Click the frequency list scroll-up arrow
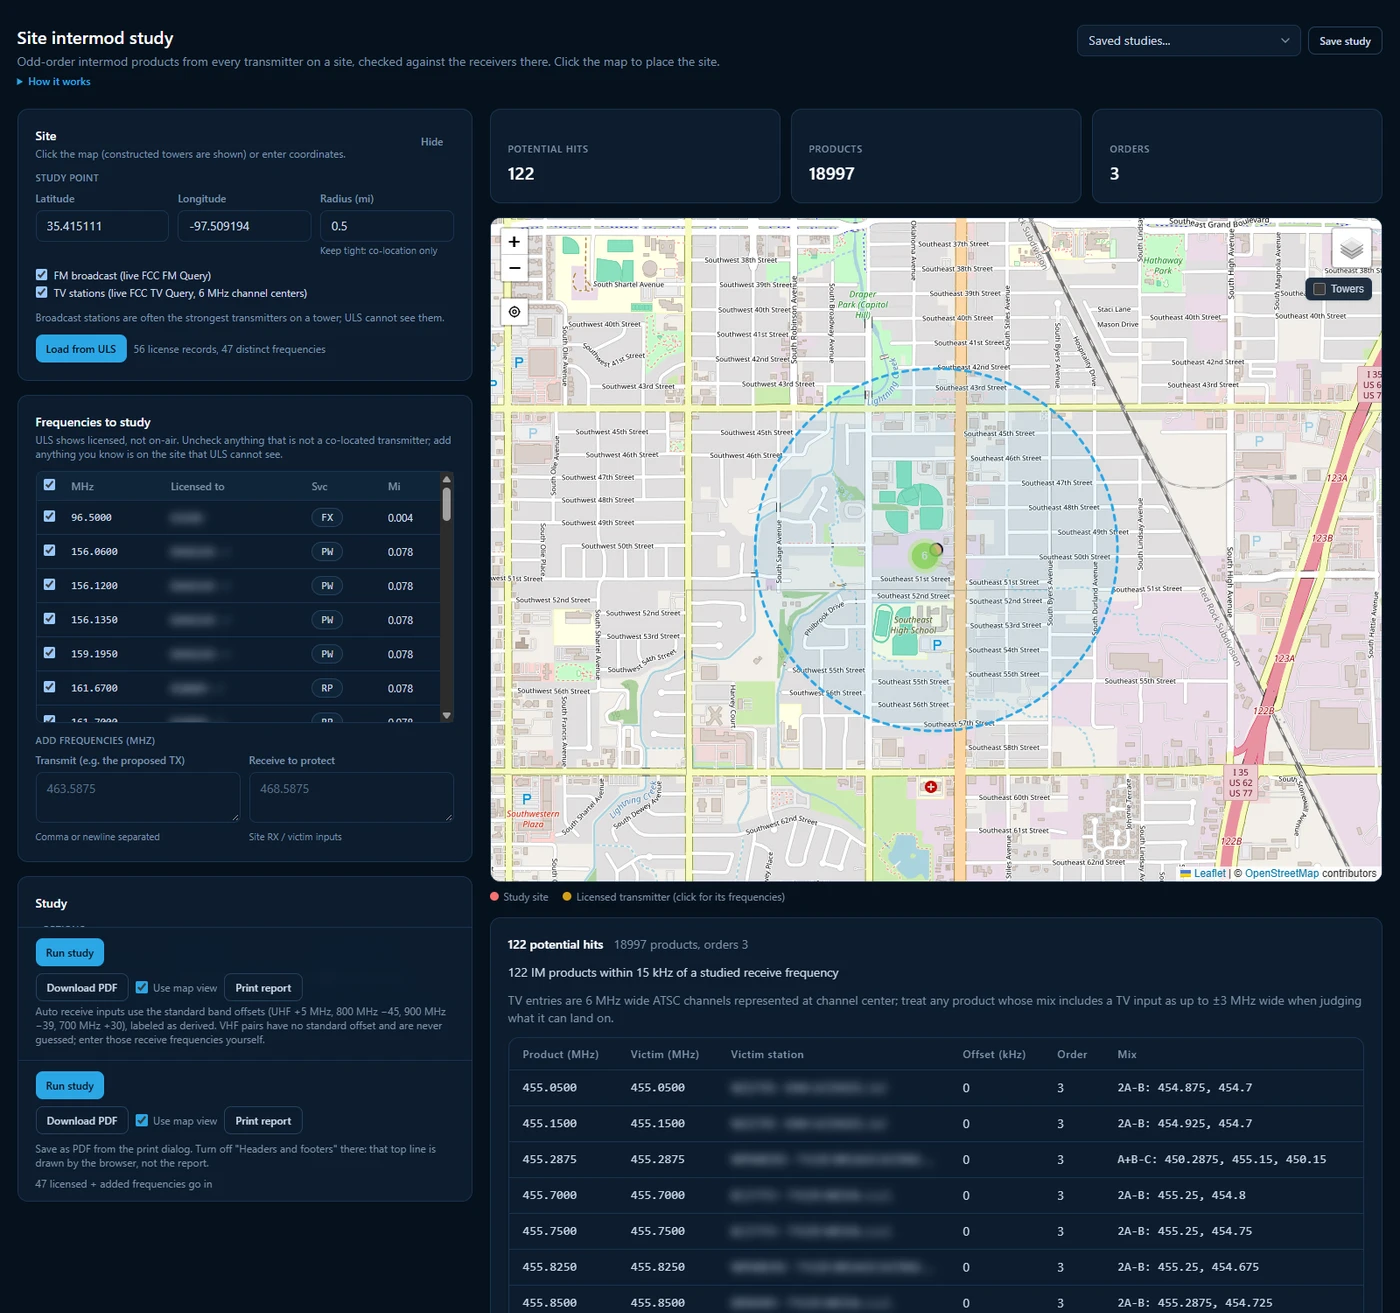Image resolution: width=1400 pixels, height=1313 pixels. click(x=446, y=480)
